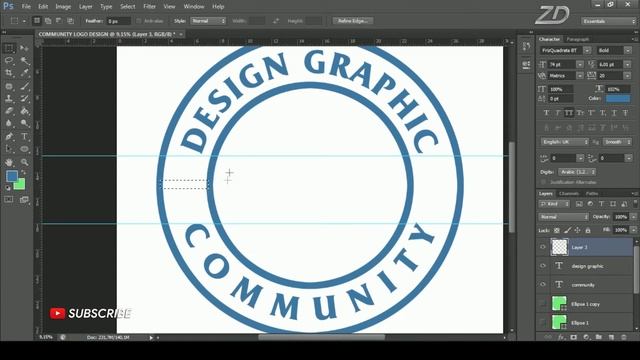Select the Crop tool
The width and height of the screenshot is (640, 360).
9,73
